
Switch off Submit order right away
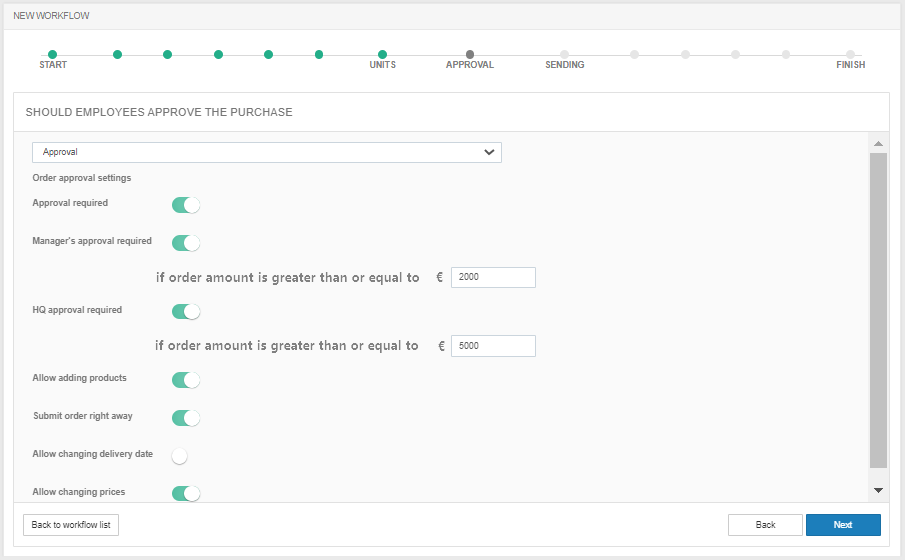tap(186, 418)
